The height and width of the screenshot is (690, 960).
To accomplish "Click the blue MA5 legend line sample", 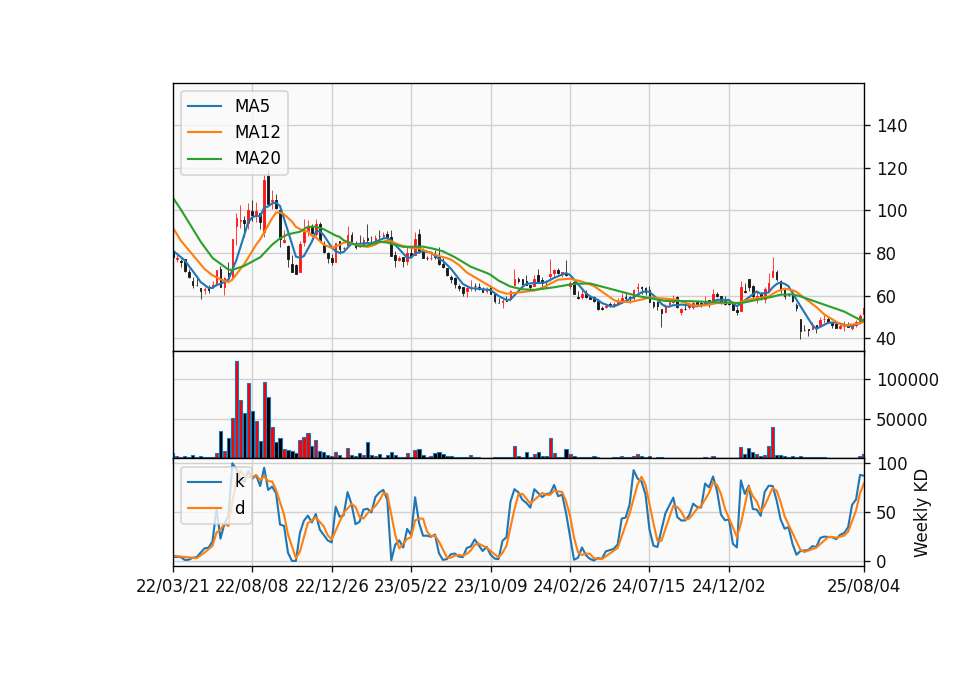I will click(204, 107).
